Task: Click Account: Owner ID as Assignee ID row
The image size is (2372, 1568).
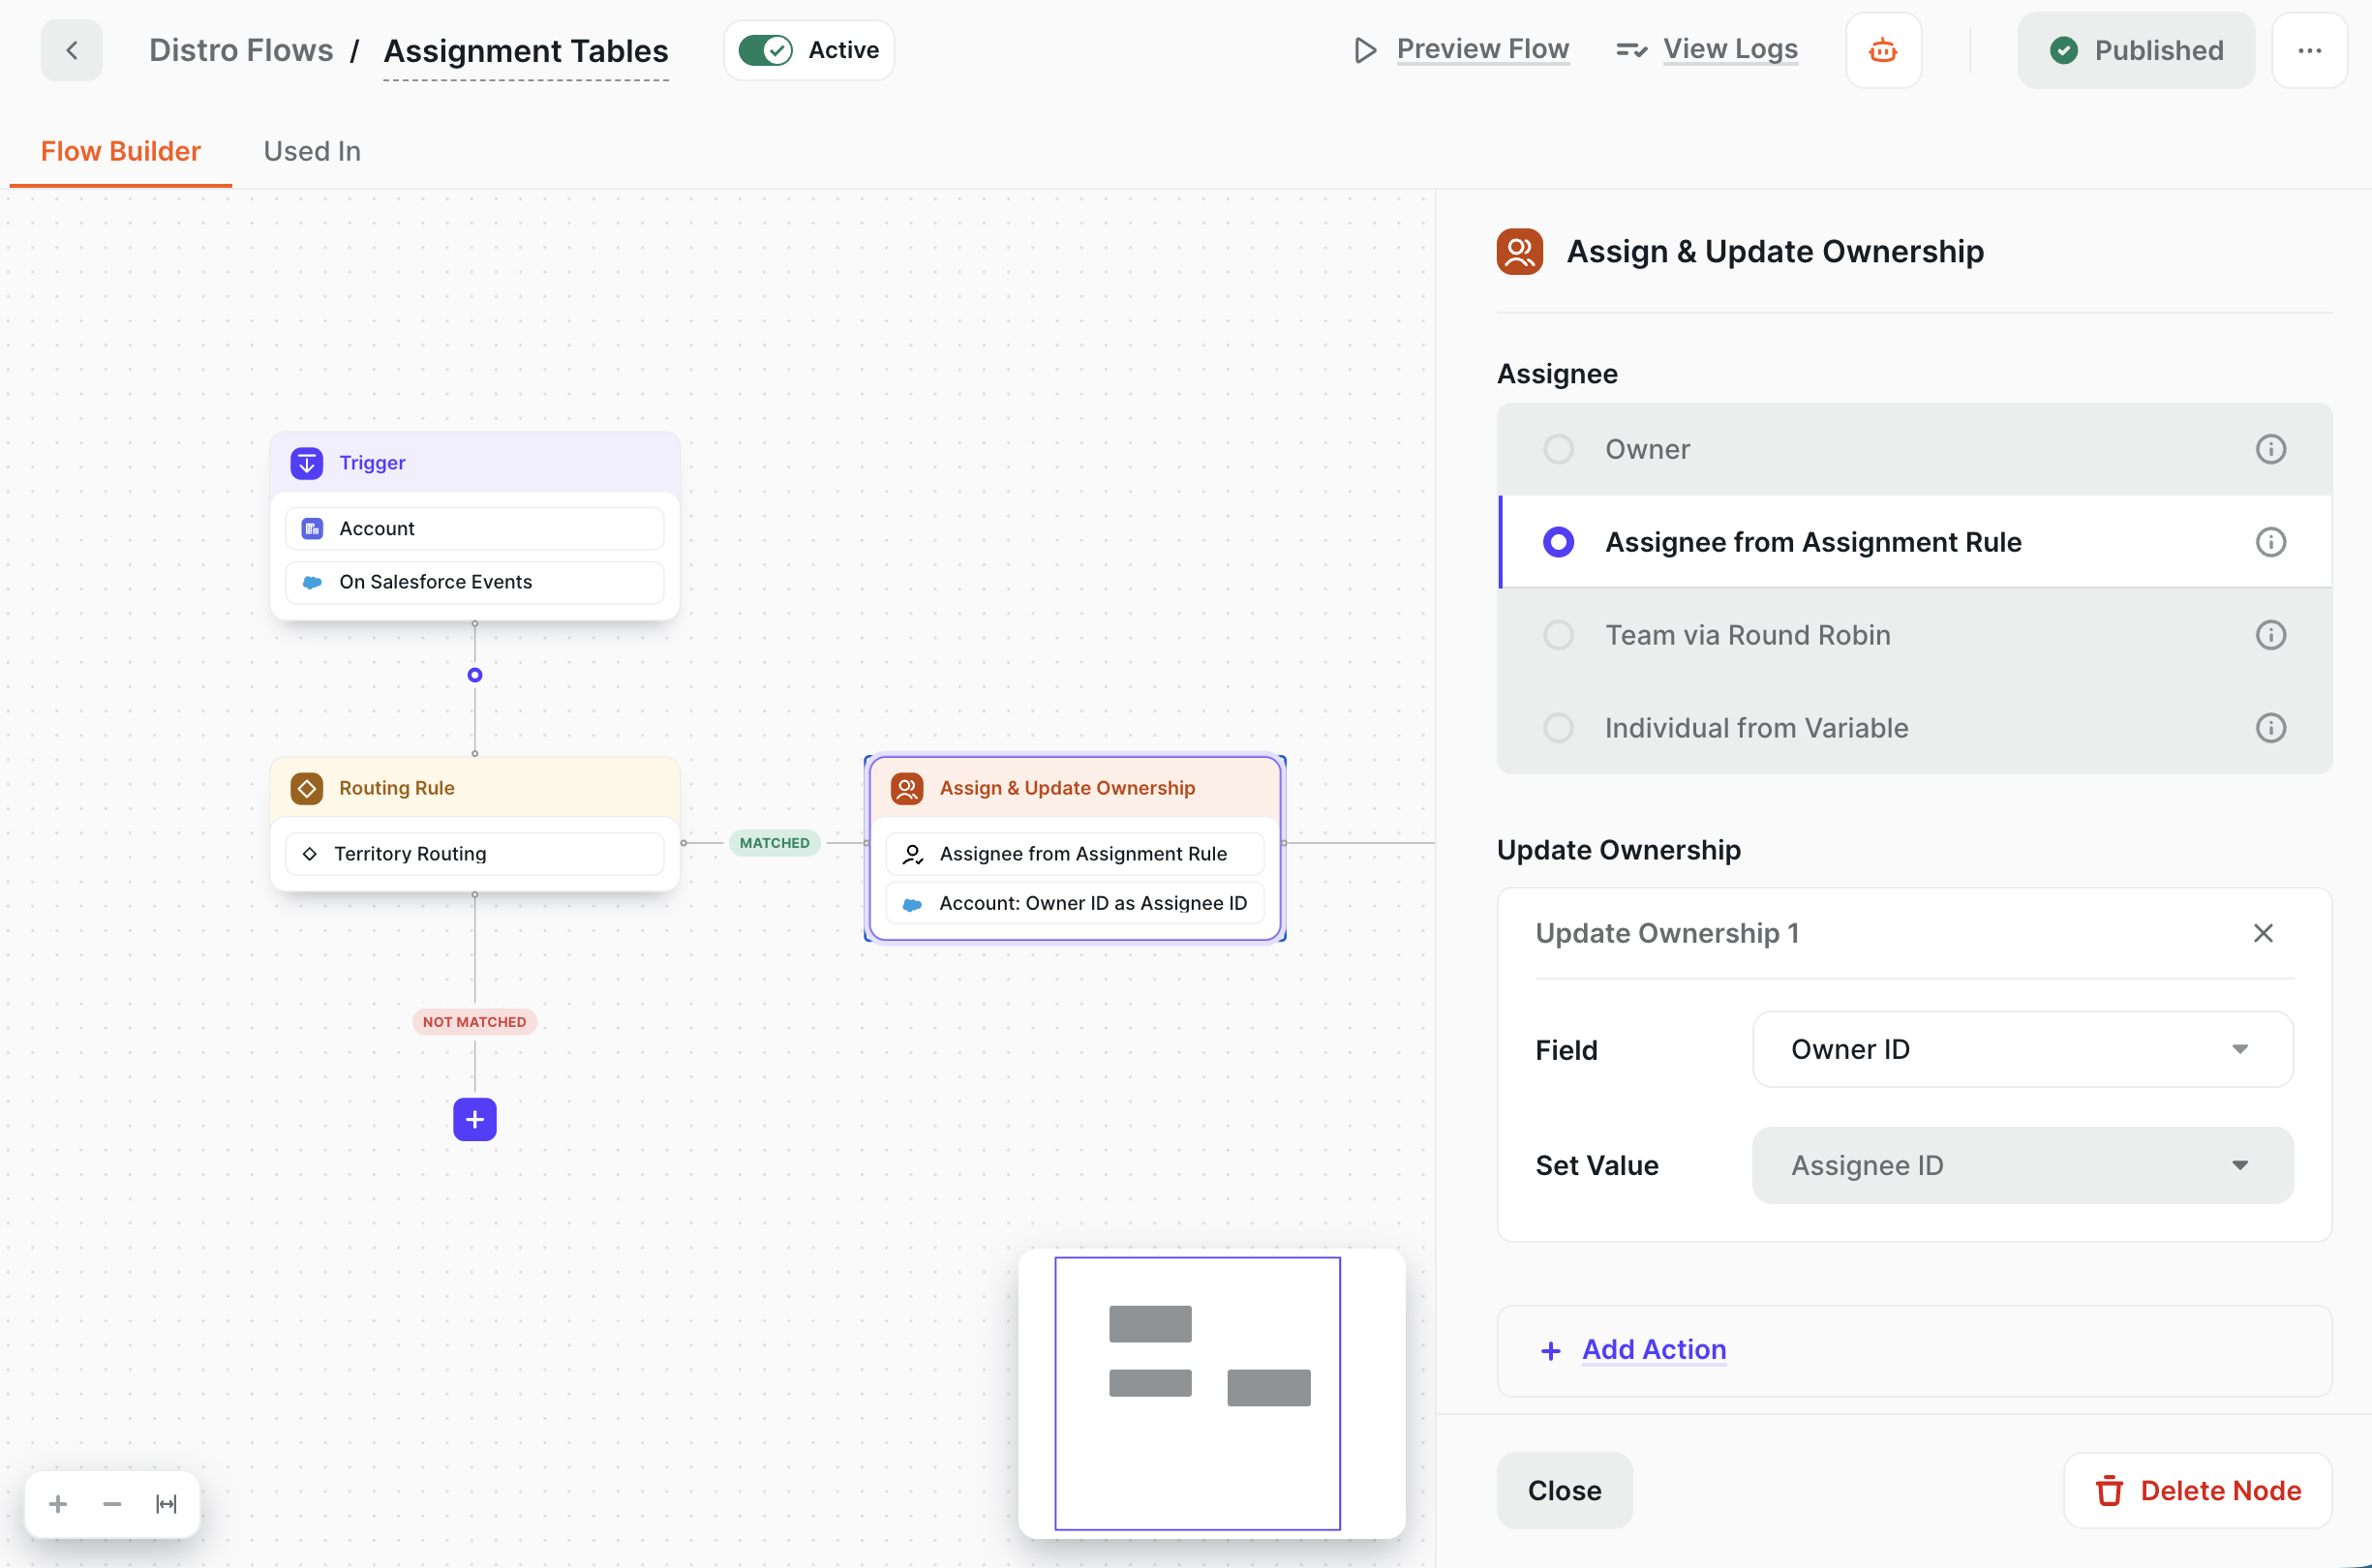Action: [1075, 903]
